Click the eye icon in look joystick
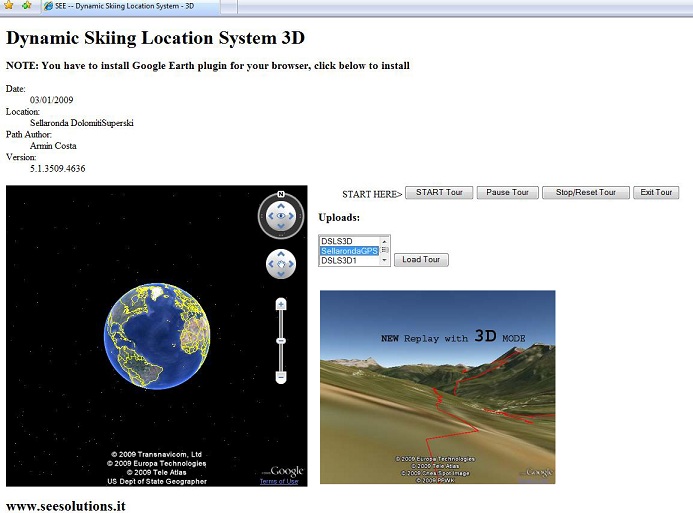The height and width of the screenshot is (513, 693). point(281,216)
